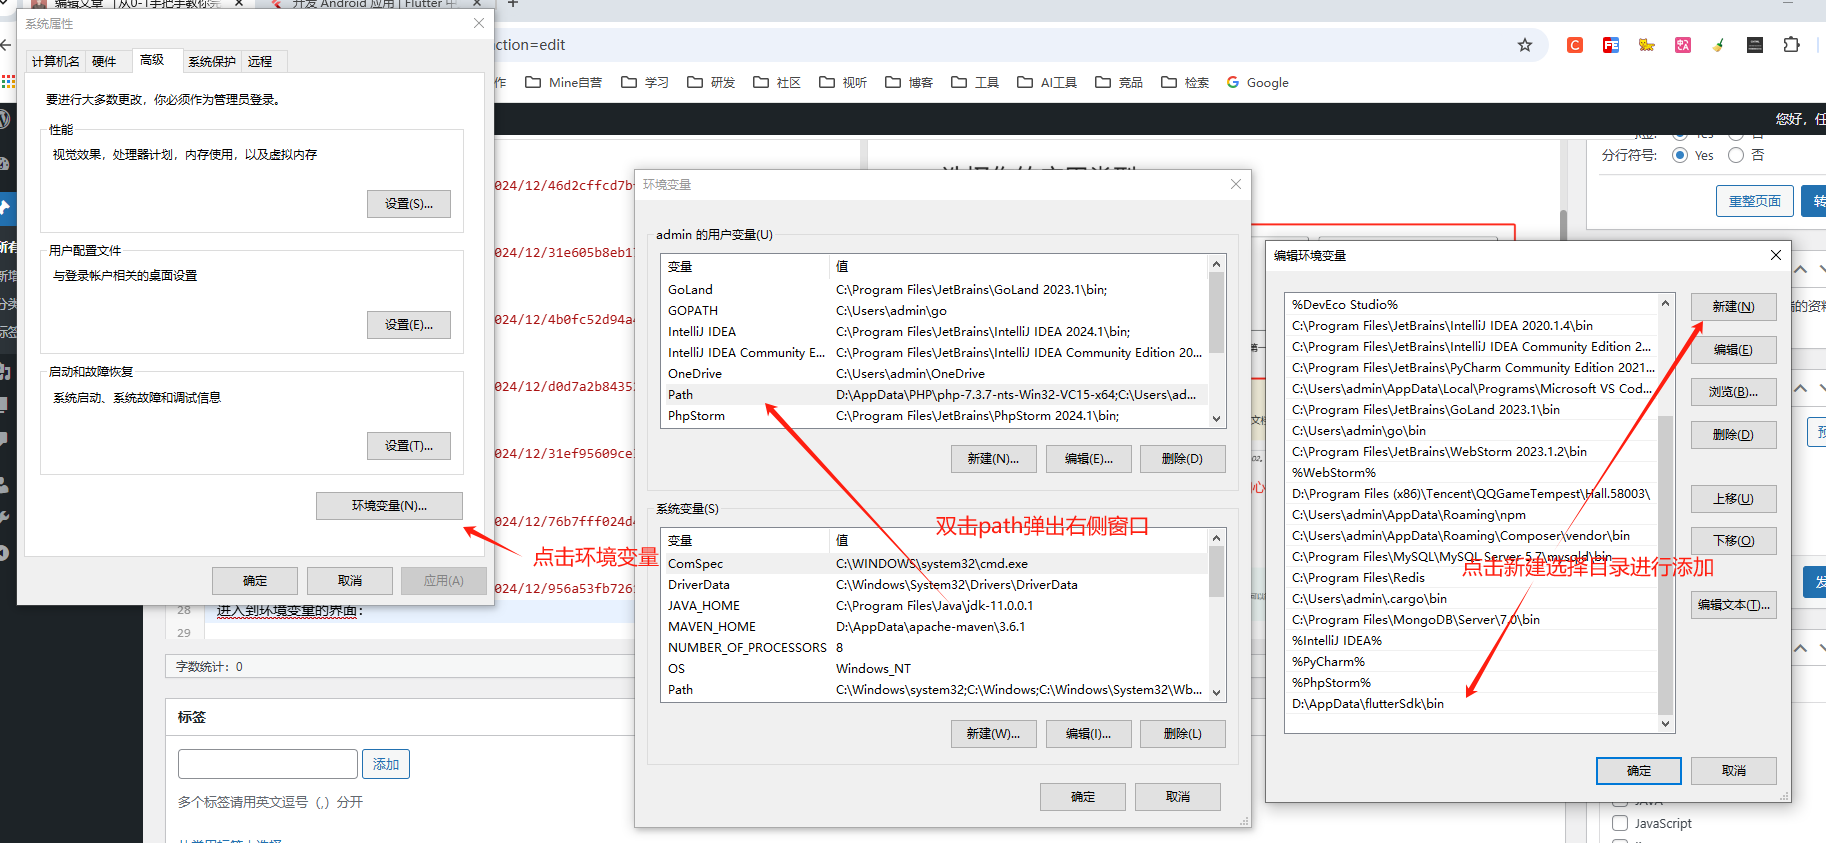Image resolution: width=1826 pixels, height=843 pixels.
Task: Click the tag text input field
Action: [x=268, y=764]
